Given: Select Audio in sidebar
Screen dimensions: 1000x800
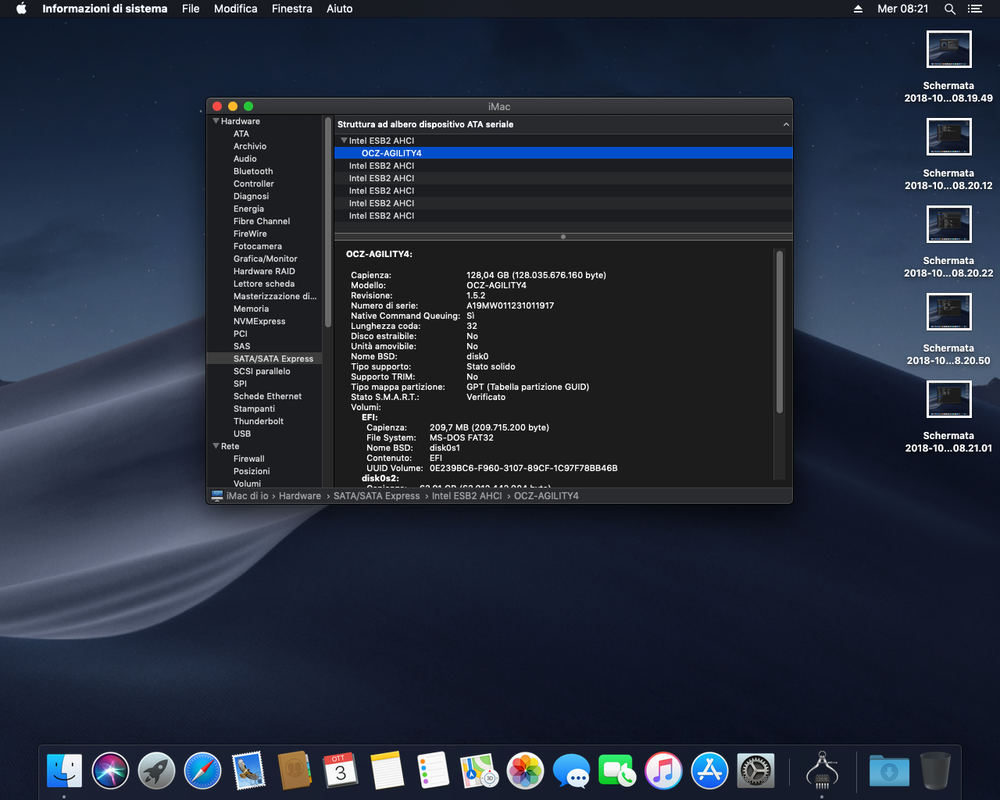Looking at the screenshot, I should (245, 159).
